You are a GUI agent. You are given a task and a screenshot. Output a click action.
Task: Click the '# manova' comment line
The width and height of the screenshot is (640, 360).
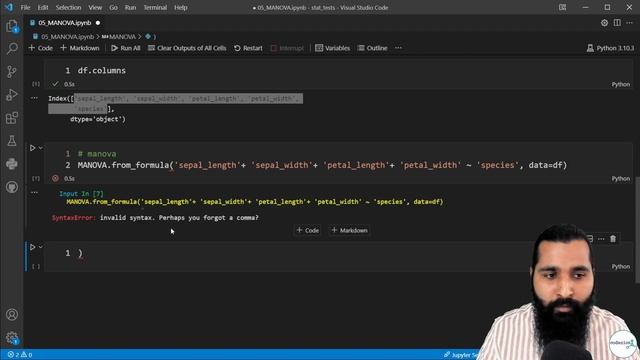tap(97, 154)
